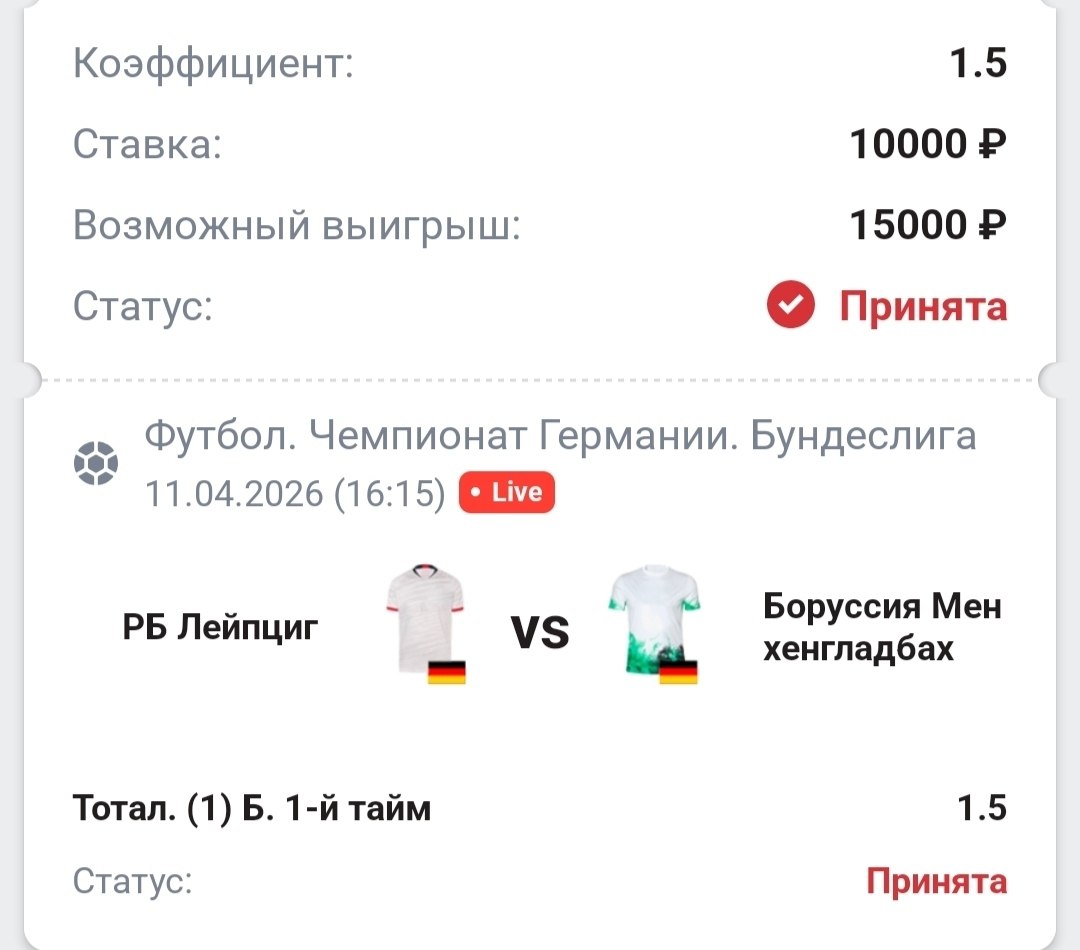Click the German flag under Leipzig's jersey
This screenshot has height=950, width=1080.
point(447,672)
